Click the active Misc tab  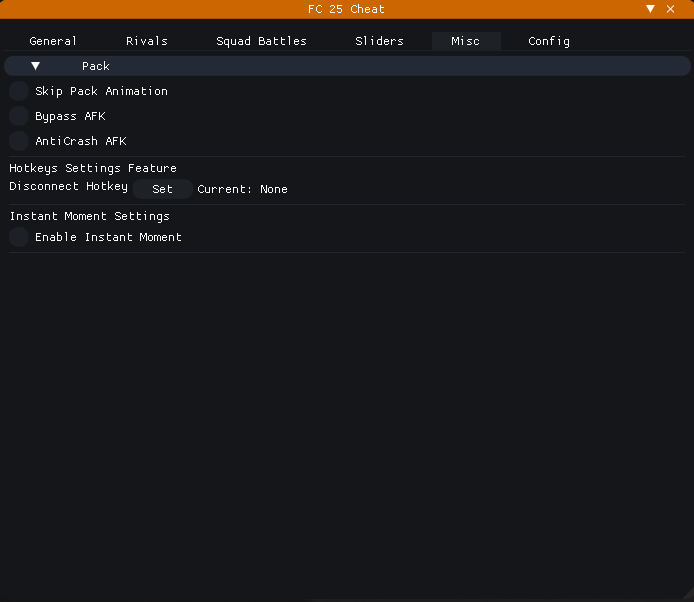coord(465,41)
